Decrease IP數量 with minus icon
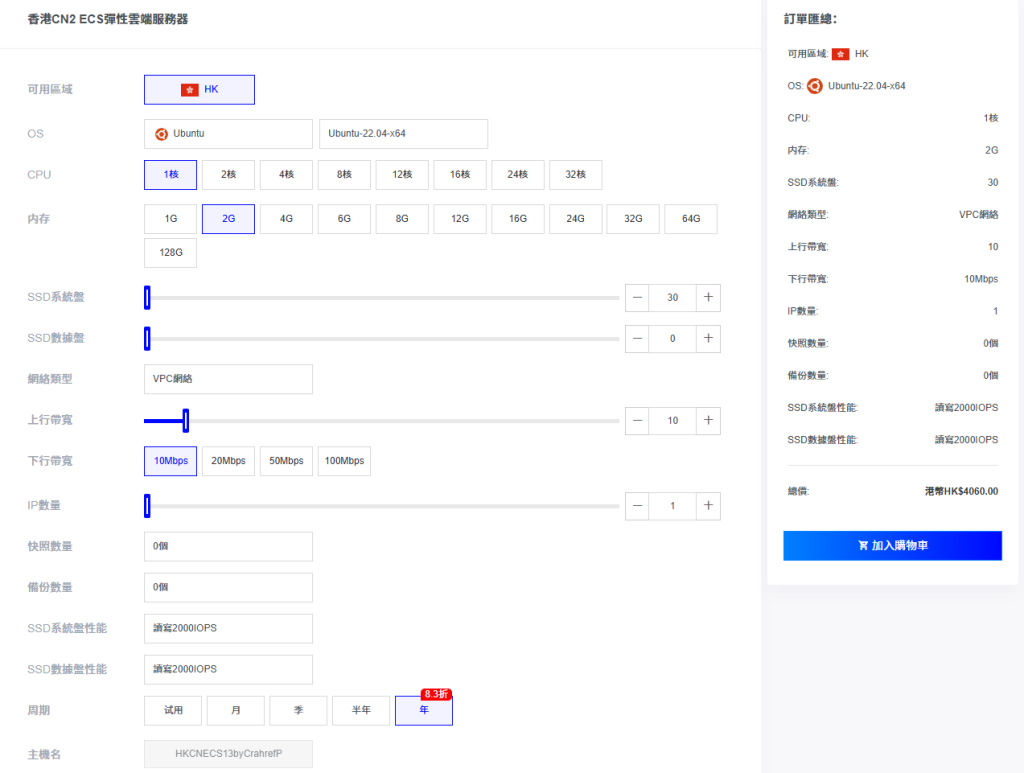 (637, 506)
